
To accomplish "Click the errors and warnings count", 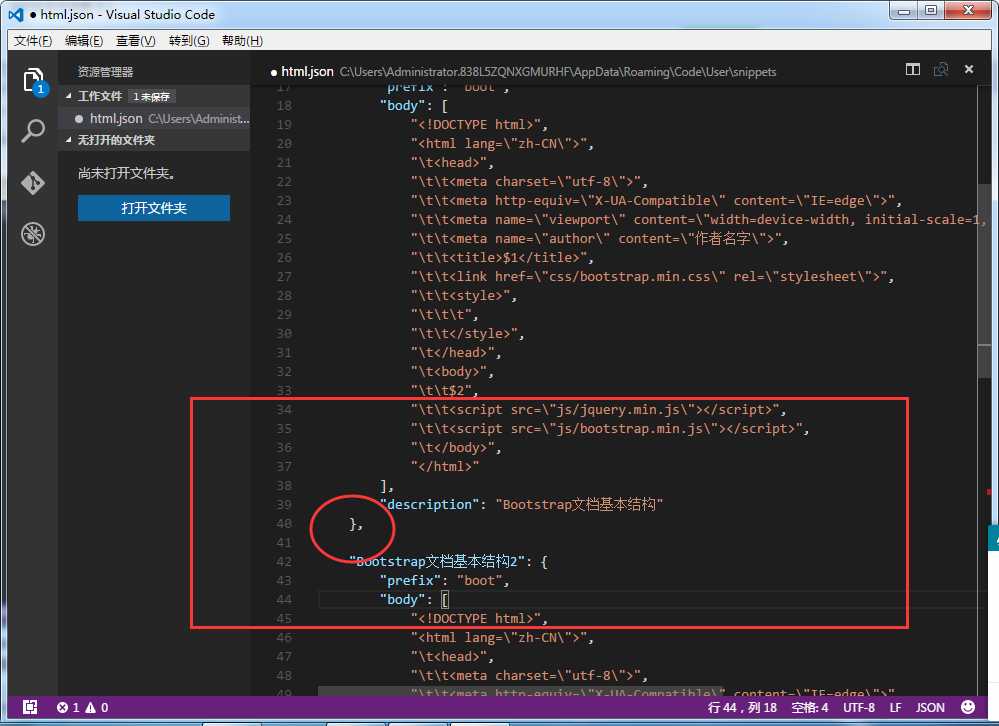I will click(x=82, y=707).
